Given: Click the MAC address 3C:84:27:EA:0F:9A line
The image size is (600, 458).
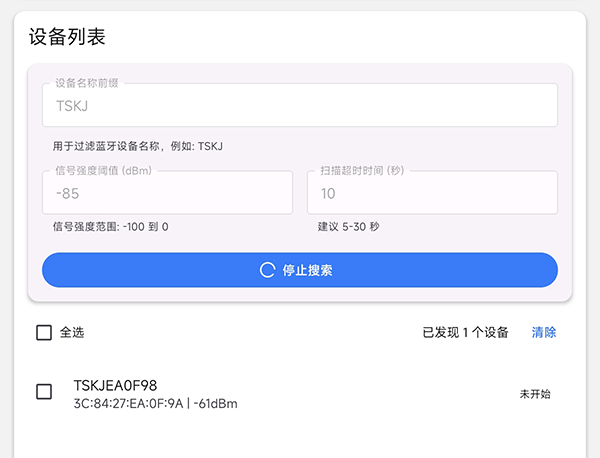Looking at the screenshot, I should (x=155, y=403).
